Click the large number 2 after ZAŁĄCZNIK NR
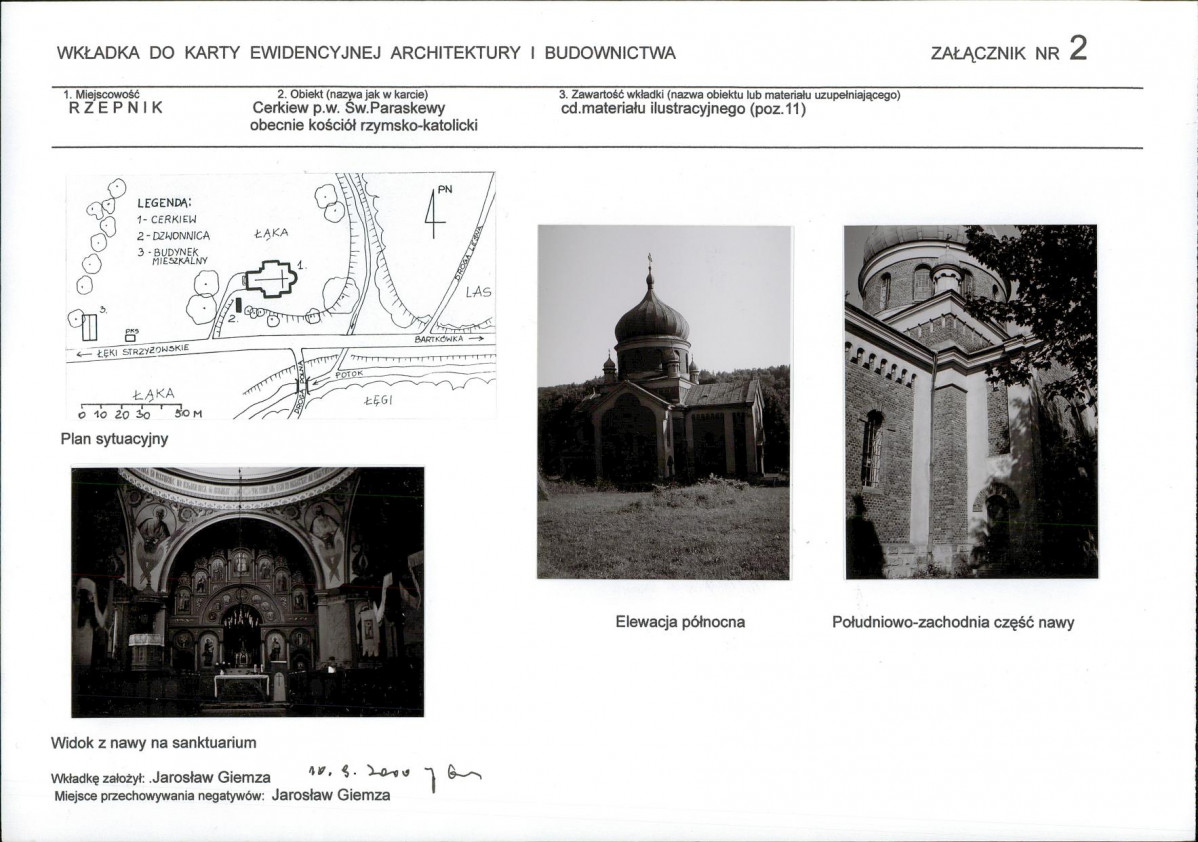The width and height of the screenshot is (1198, 842). click(1077, 49)
